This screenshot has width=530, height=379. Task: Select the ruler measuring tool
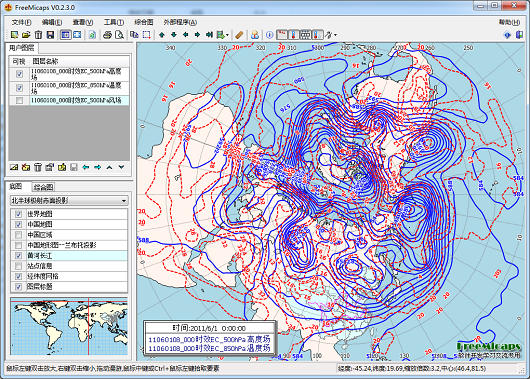coord(239,35)
